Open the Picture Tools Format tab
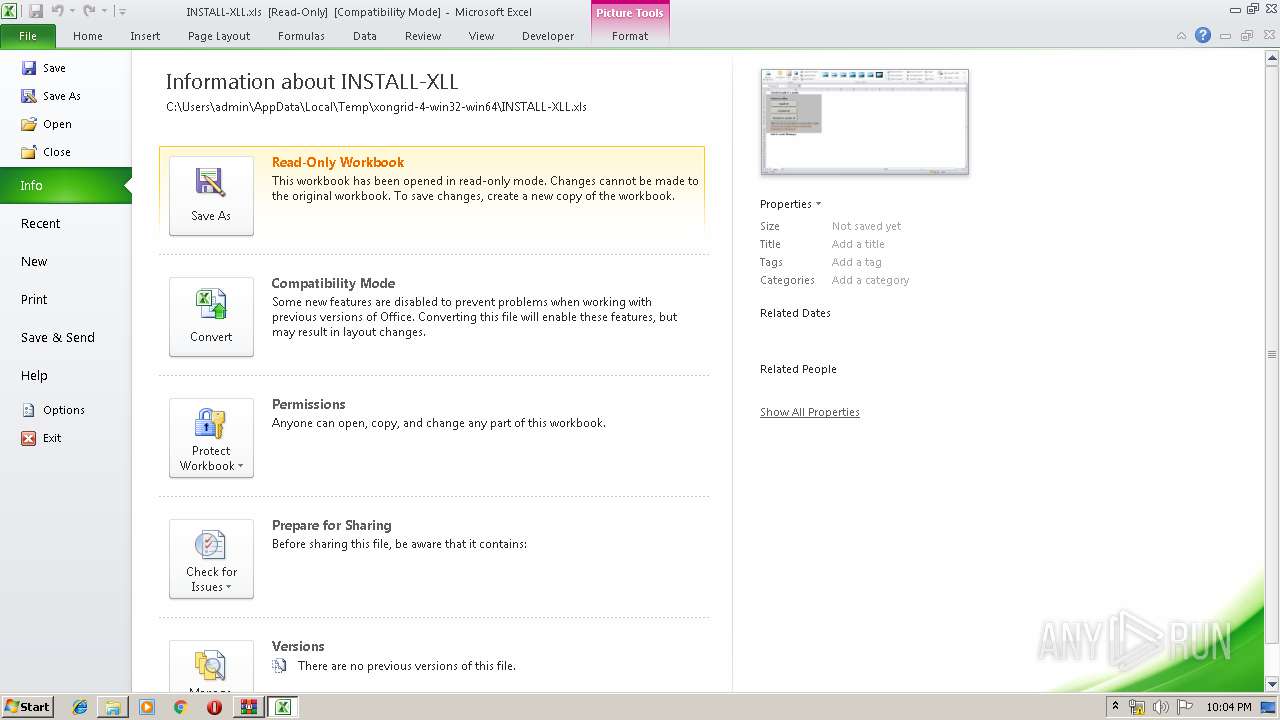The height and width of the screenshot is (720, 1280). [630, 36]
